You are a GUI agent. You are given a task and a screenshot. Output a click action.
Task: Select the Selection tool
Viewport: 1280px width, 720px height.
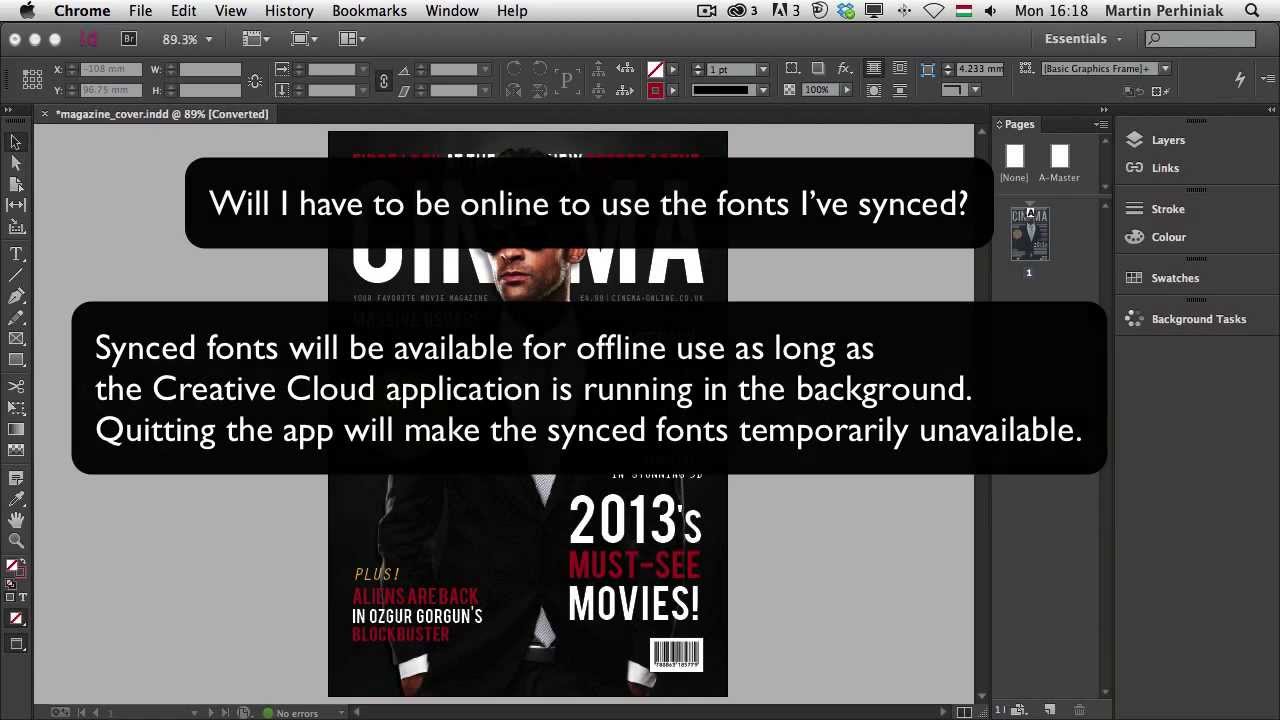(x=16, y=143)
